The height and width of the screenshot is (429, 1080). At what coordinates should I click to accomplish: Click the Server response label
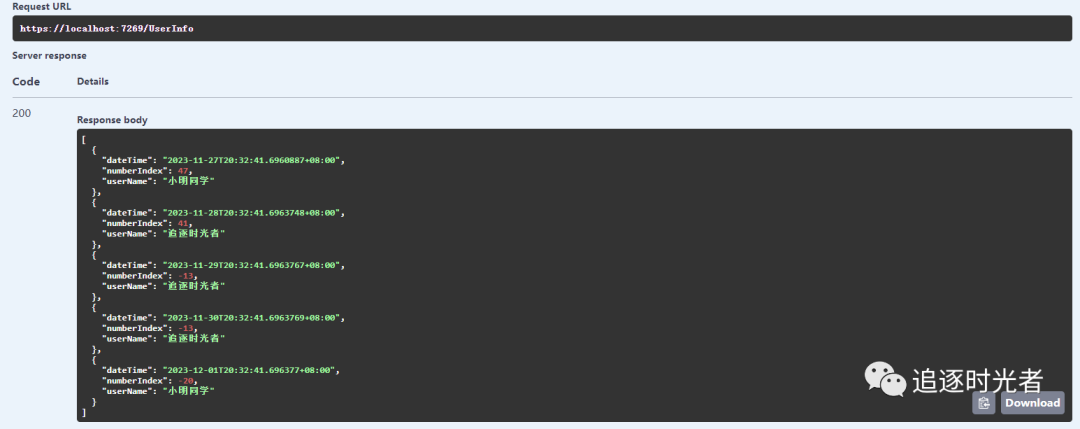[49, 56]
